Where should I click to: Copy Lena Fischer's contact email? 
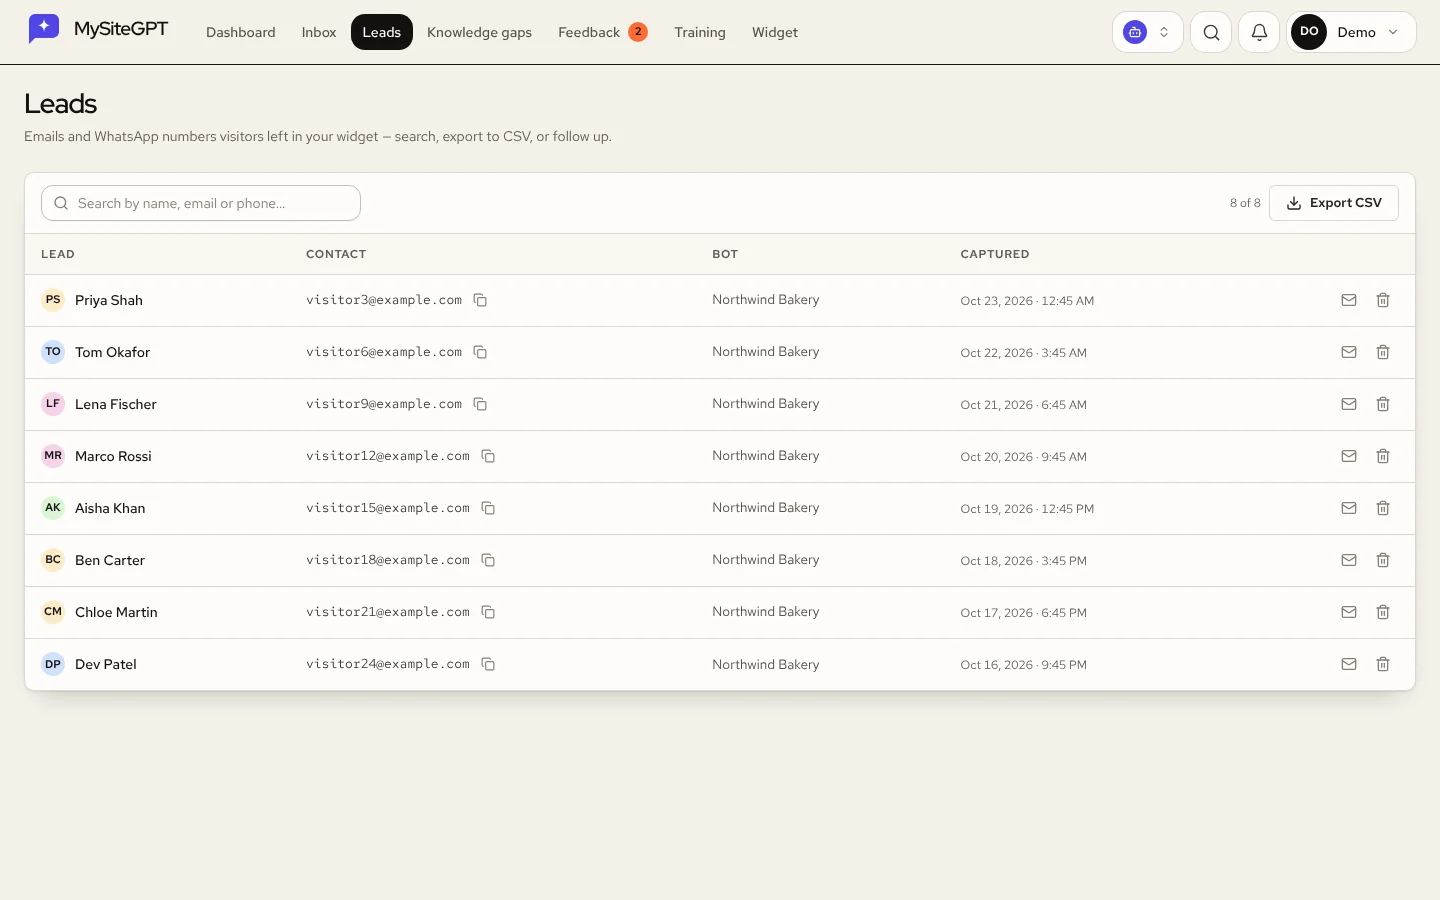pyautogui.click(x=480, y=404)
